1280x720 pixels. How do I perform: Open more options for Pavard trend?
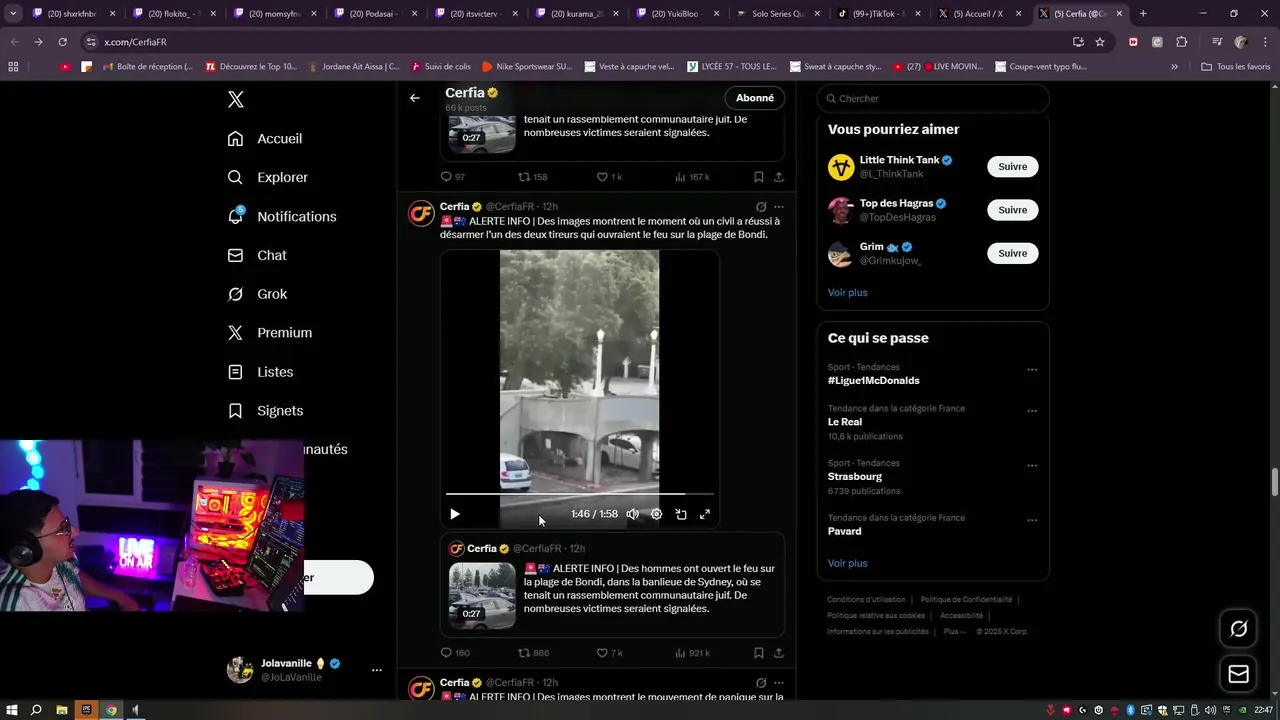coord(1032,520)
